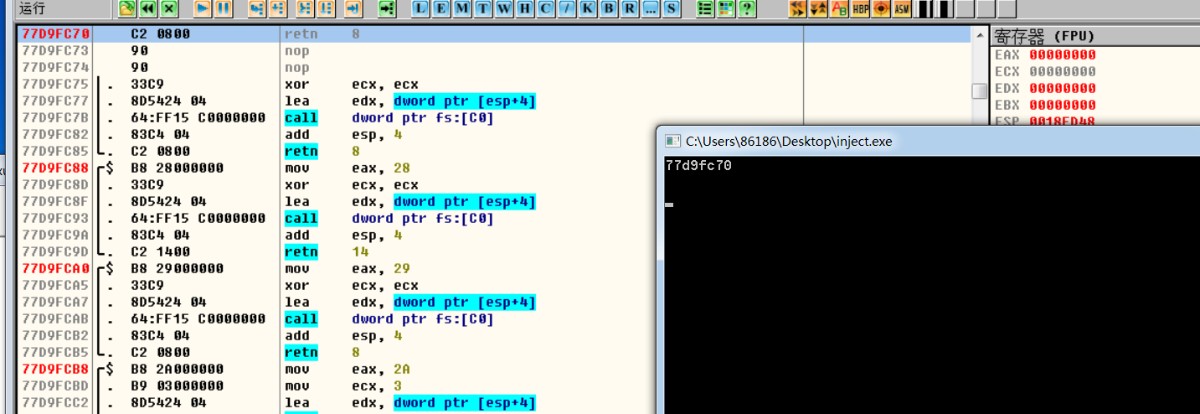The width and height of the screenshot is (1200, 414).
Task: Show Source with the S button
Action: tap(672, 8)
